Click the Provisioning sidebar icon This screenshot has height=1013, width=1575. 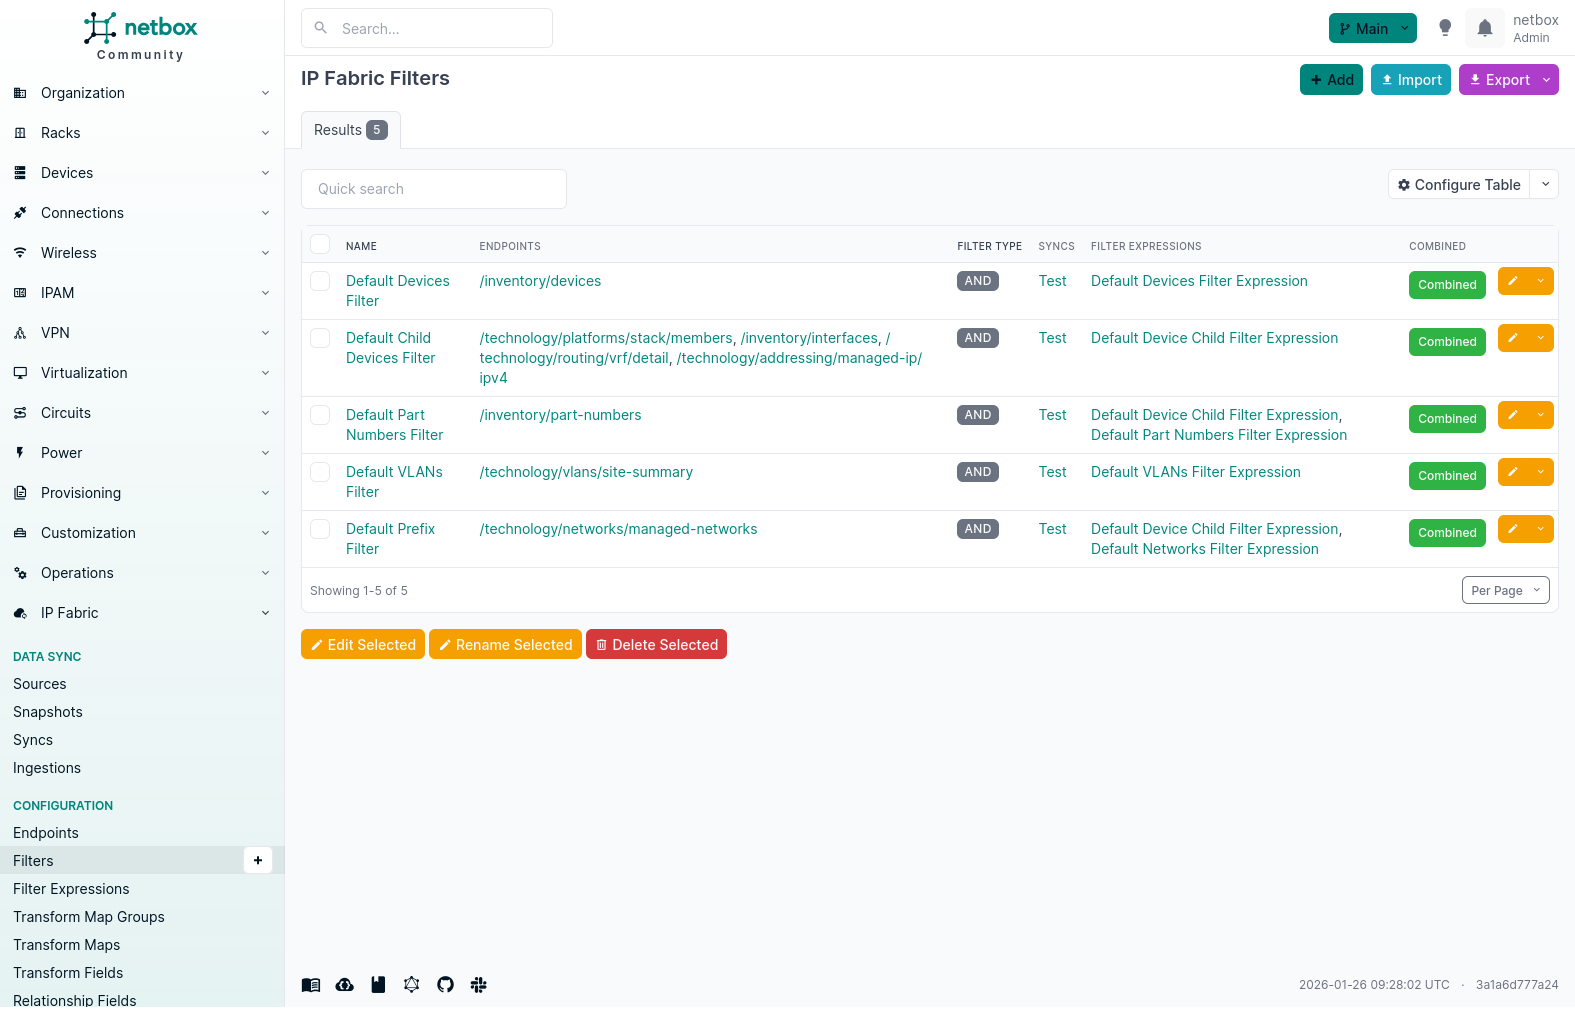(20, 493)
